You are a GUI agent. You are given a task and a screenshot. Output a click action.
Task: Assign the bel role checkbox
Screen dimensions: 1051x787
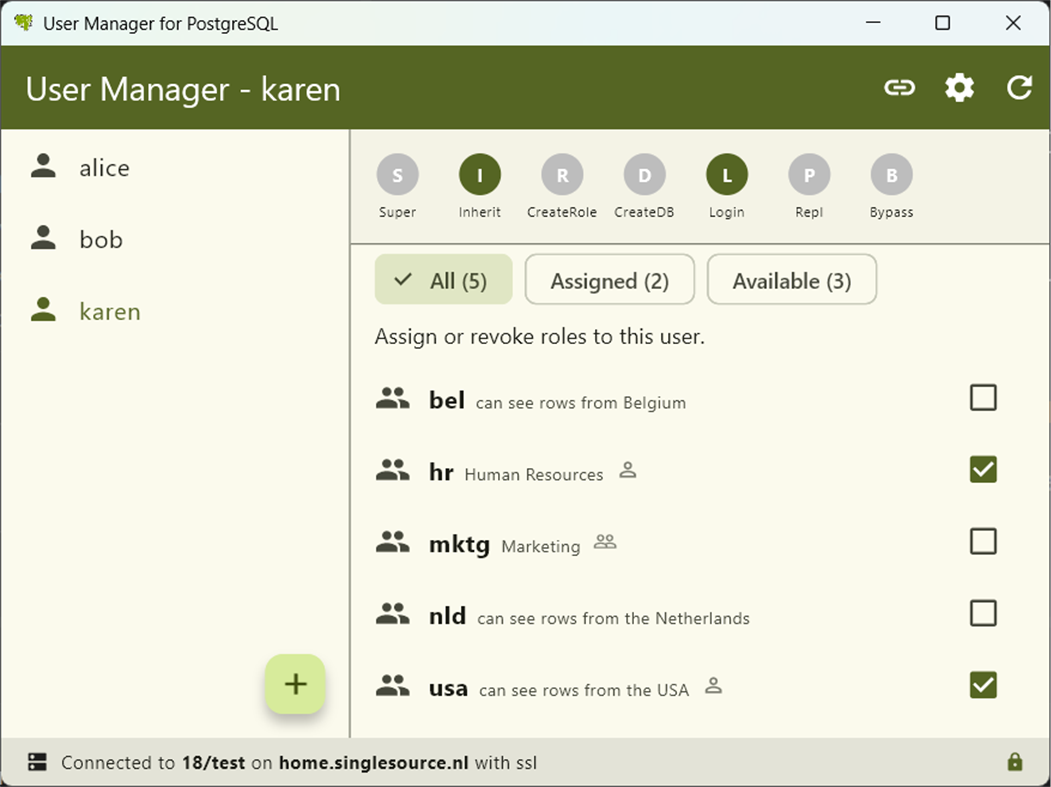coord(983,398)
